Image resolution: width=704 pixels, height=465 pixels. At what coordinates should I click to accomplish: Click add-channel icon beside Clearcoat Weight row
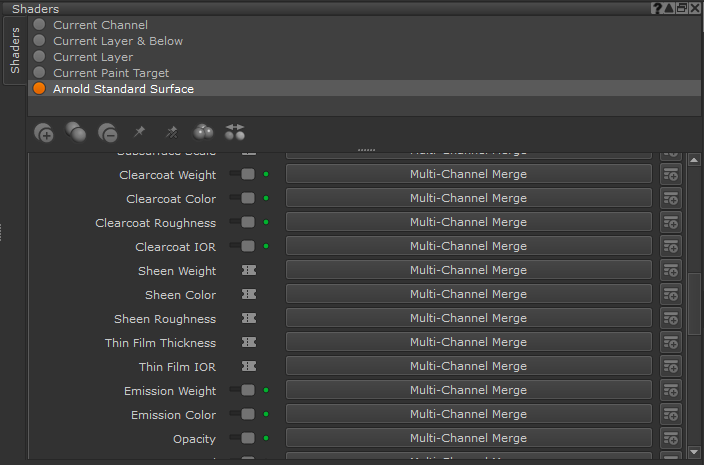coord(670,174)
